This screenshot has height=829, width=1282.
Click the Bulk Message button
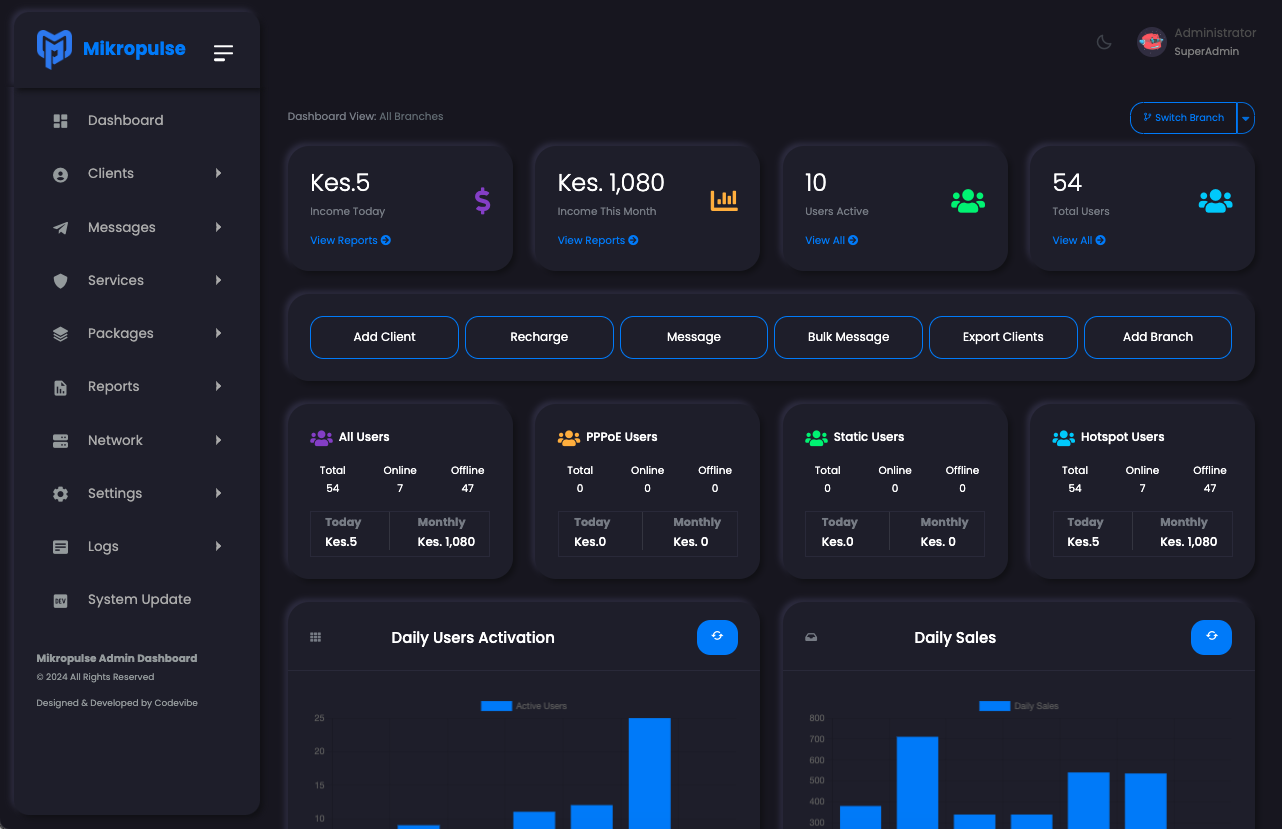point(848,337)
